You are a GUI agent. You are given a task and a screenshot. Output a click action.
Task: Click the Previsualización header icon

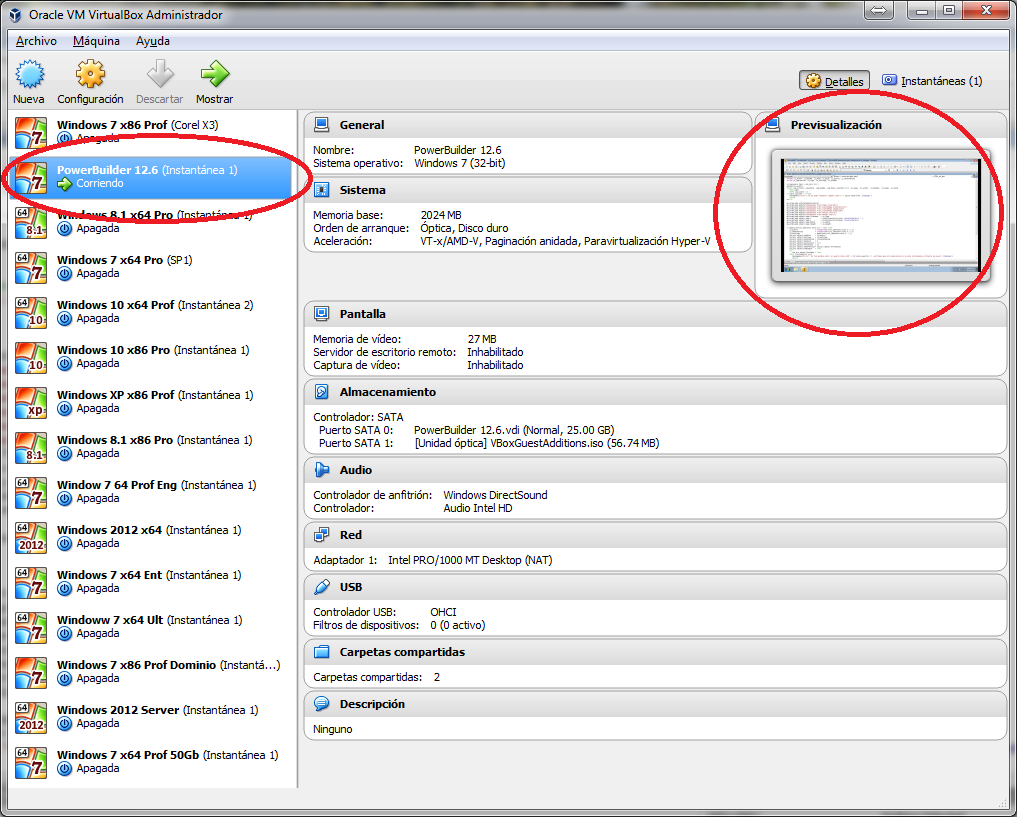772,124
